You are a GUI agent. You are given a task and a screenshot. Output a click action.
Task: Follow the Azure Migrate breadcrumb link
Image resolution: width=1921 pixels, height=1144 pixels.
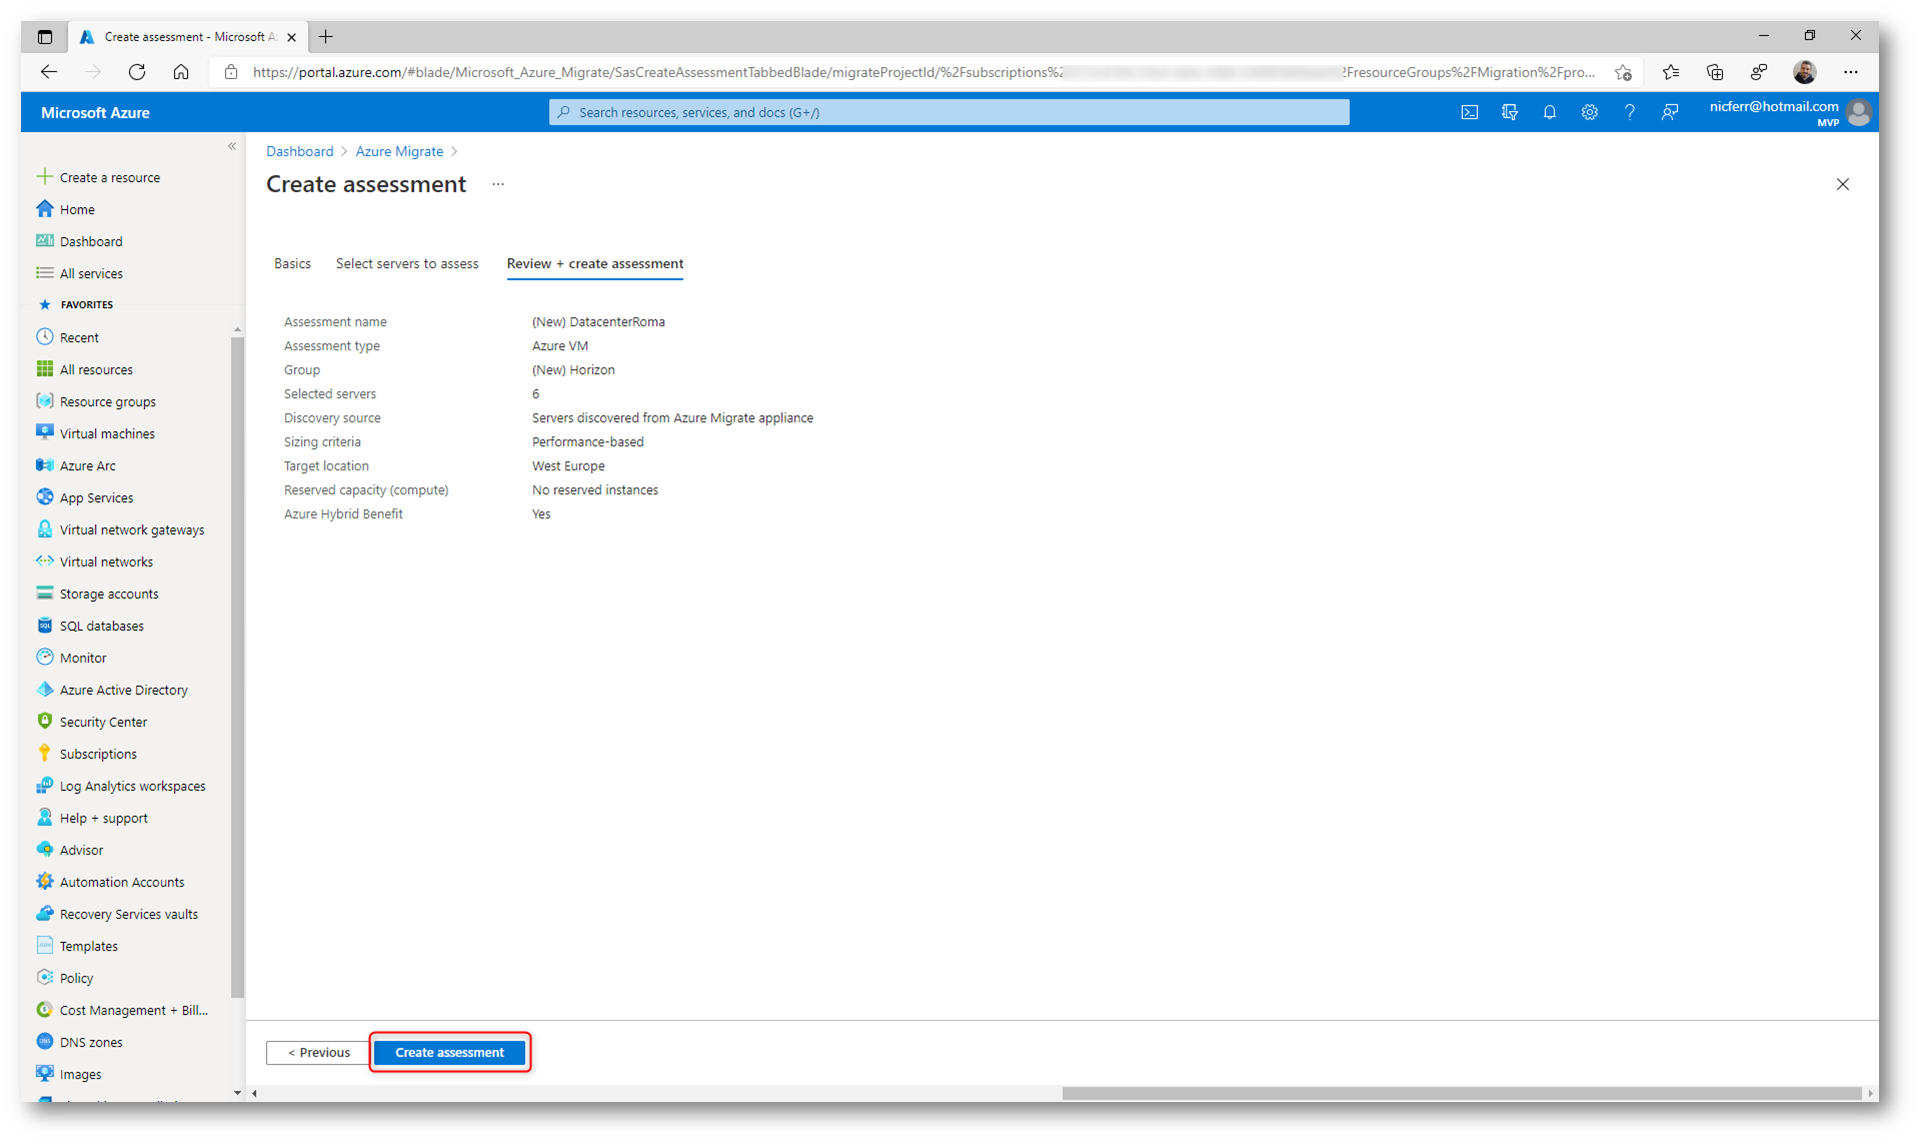(x=399, y=151)
